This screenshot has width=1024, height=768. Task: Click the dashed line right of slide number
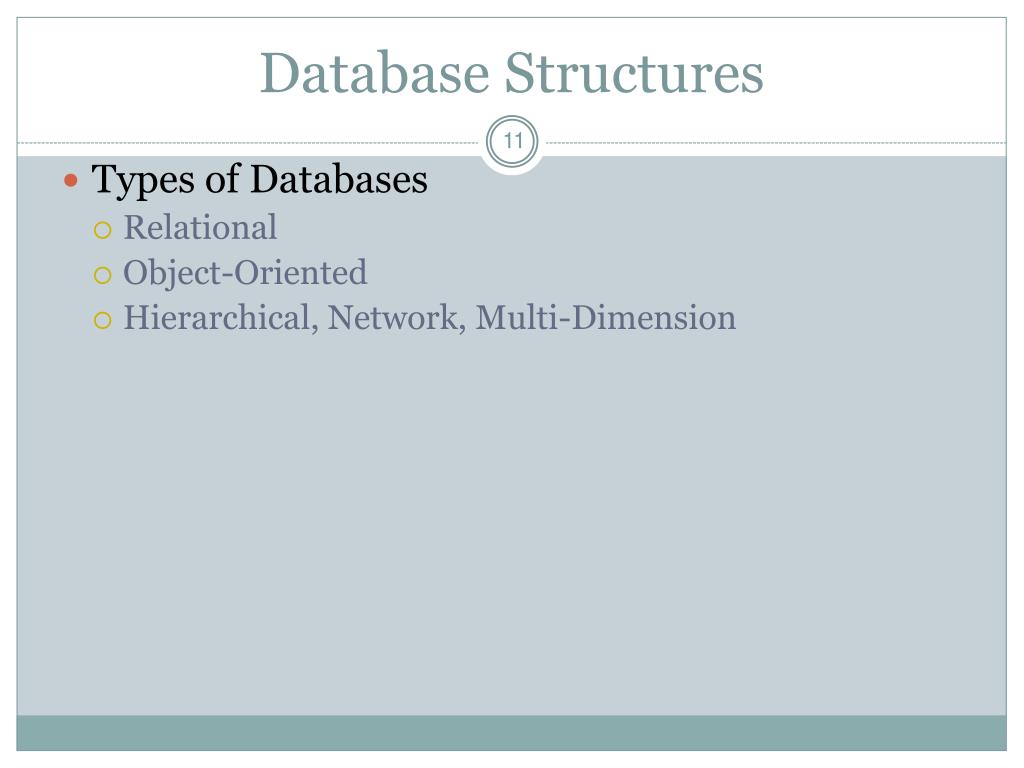pos(776,142)
